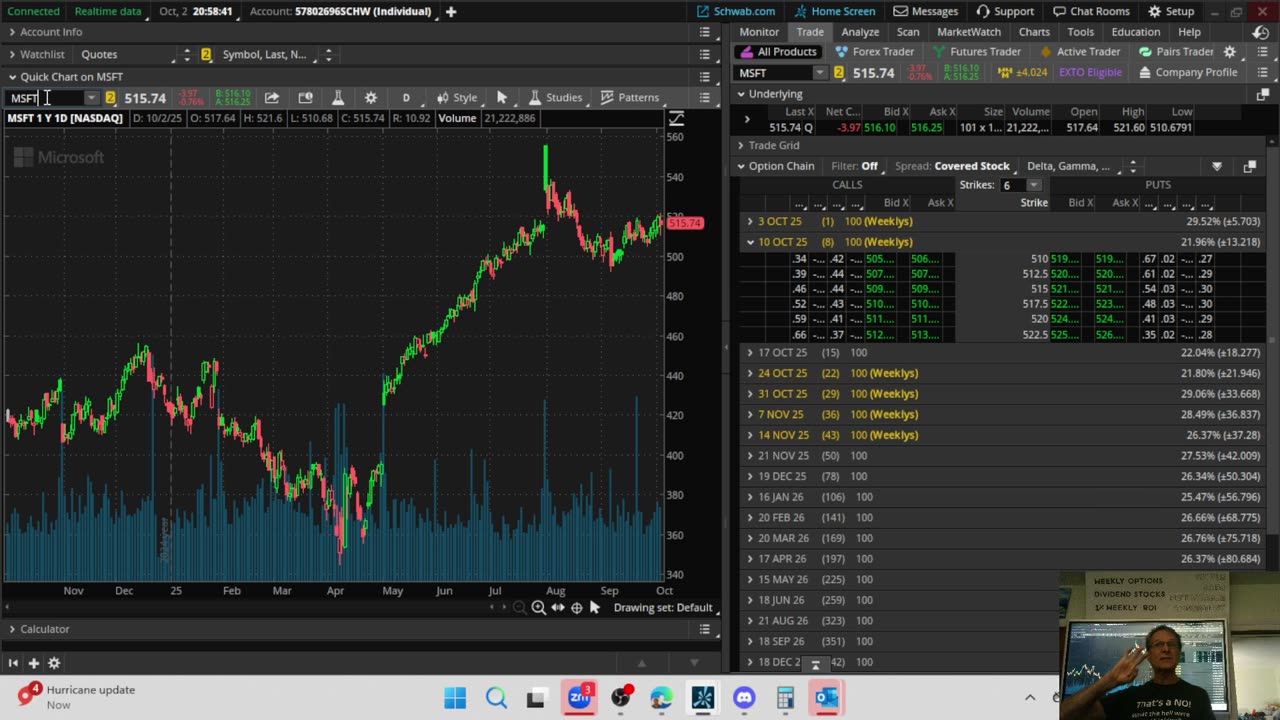Image resolution: width=1280 pixels, height=720 pixels.
Task: Open chart settings gear in Quick Chart
Action: [371, 97]
